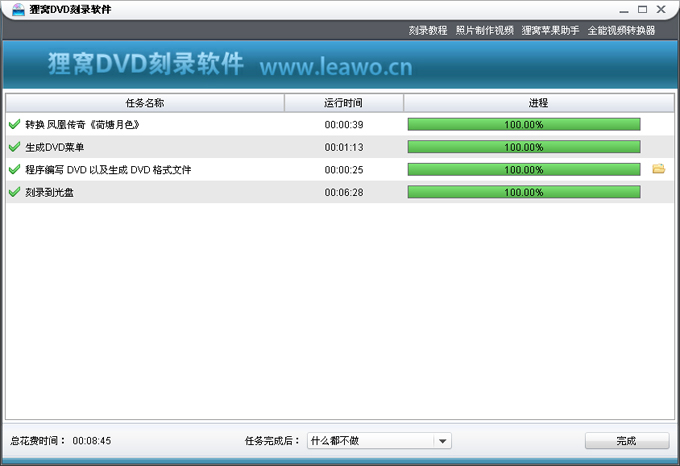Image resolution: width=680 pixels, height=466 pixels.
Task: Click the checkmark beside 程序编写 DVD task
Action: coord(14,169)
